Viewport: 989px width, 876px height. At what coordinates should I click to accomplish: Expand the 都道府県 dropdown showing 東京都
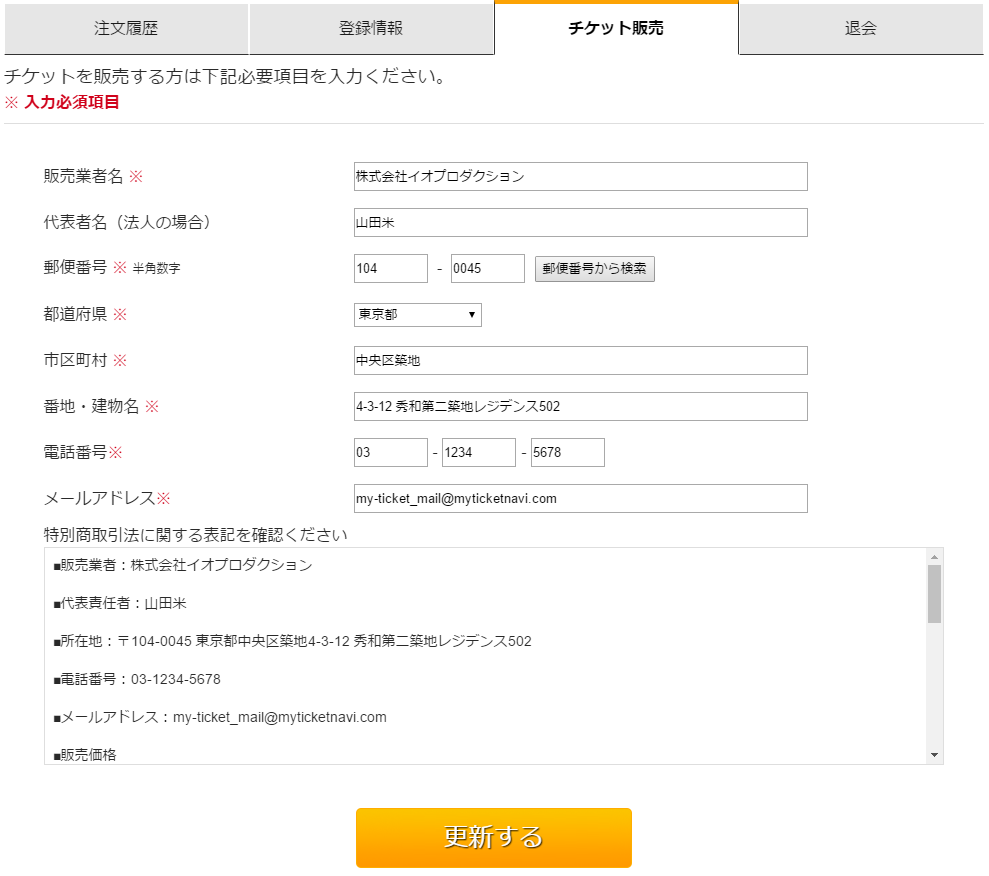point(418,315)
